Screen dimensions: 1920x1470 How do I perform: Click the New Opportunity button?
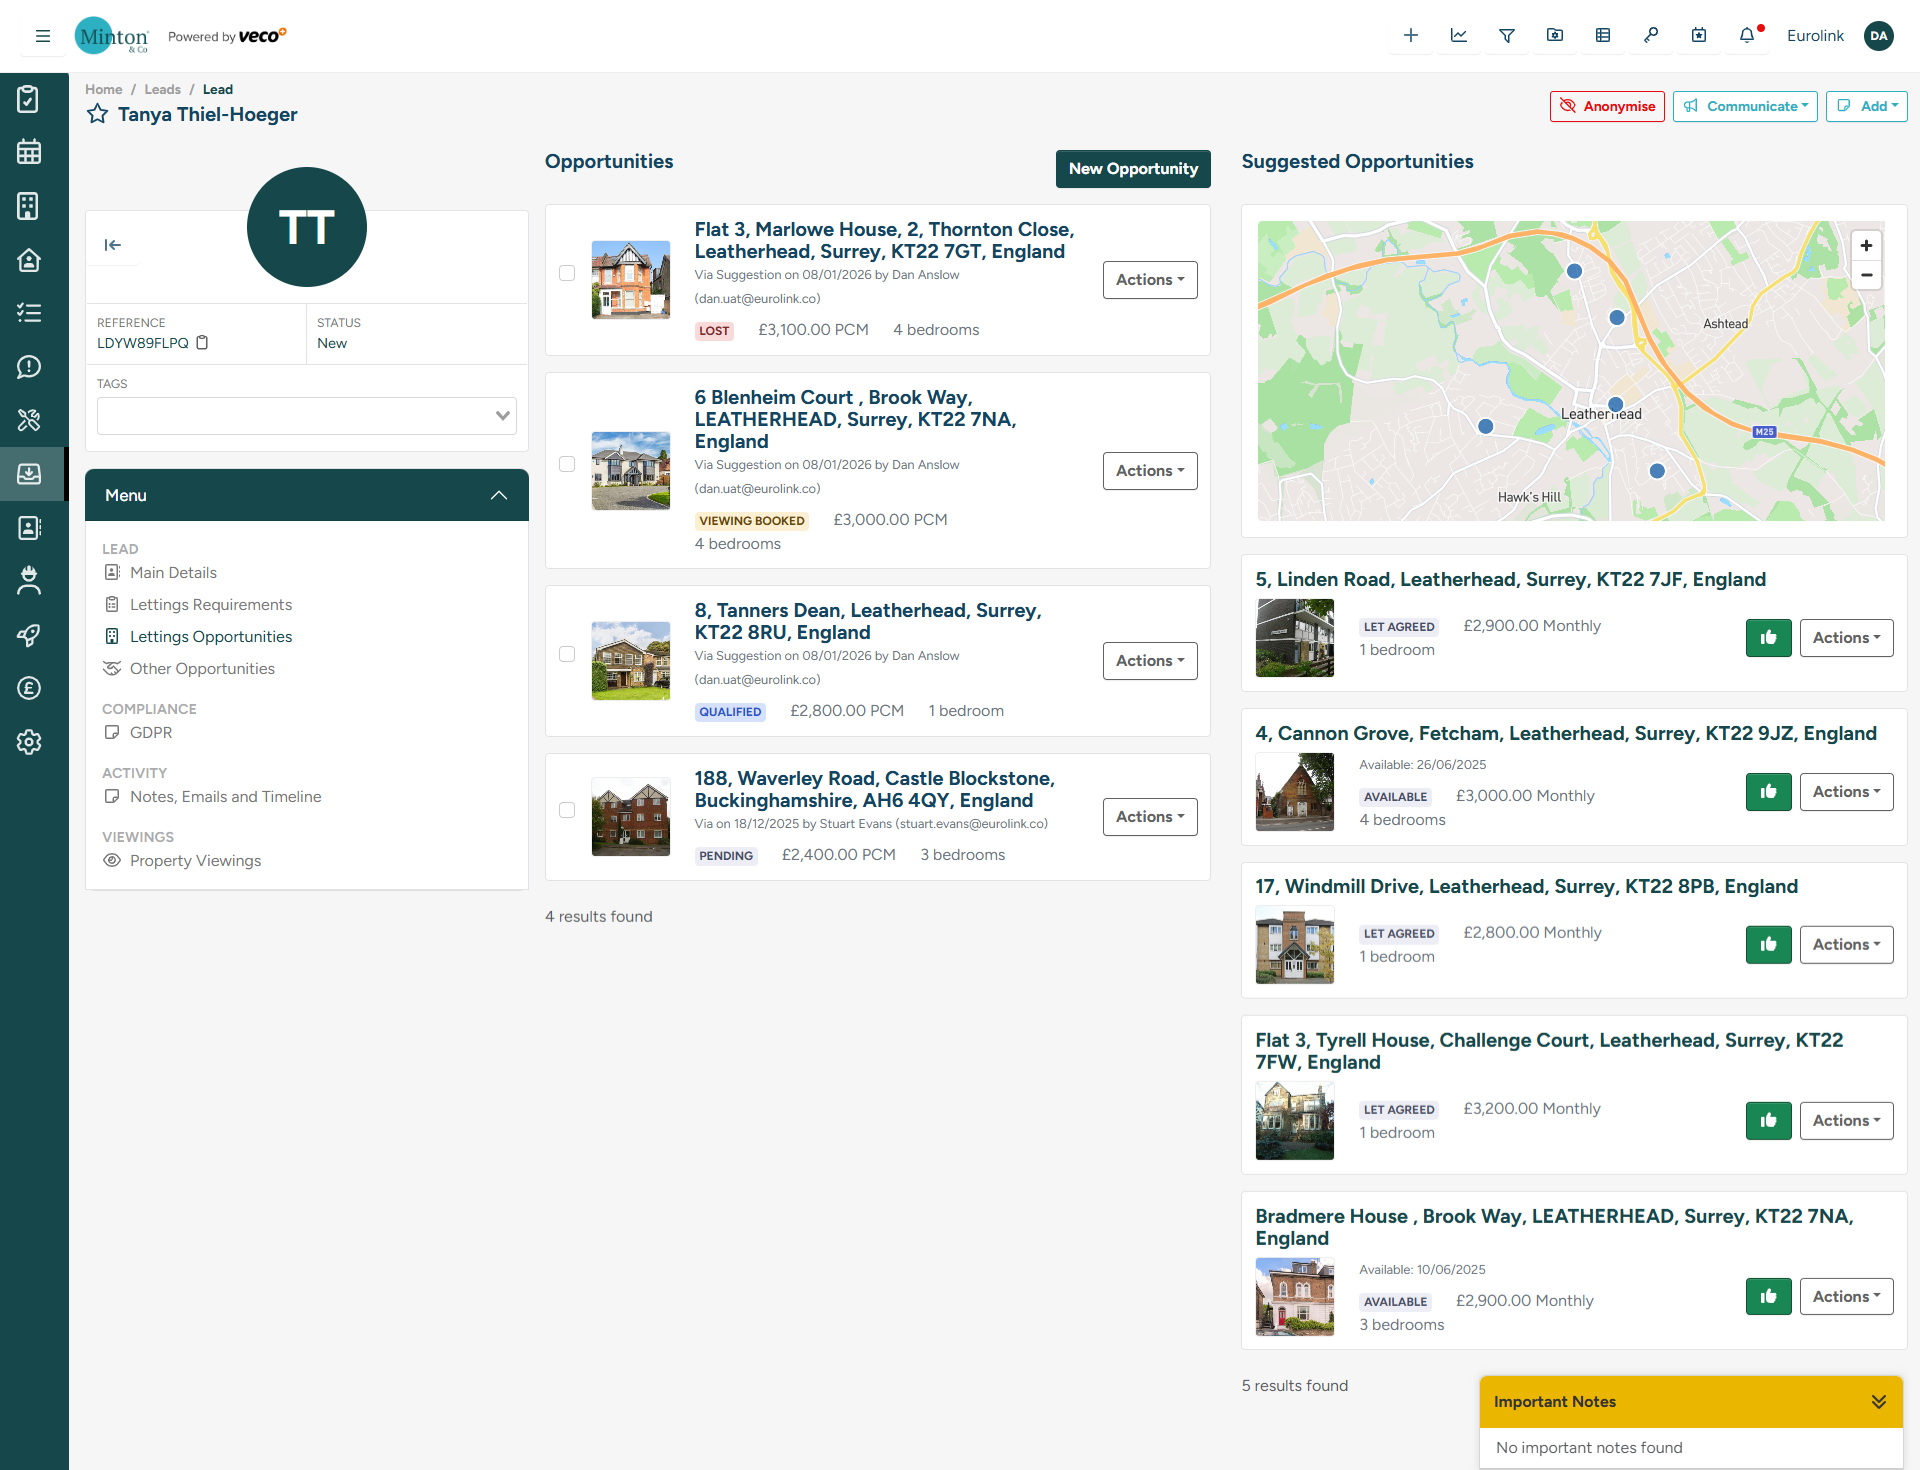click(x=1132, y=169)
